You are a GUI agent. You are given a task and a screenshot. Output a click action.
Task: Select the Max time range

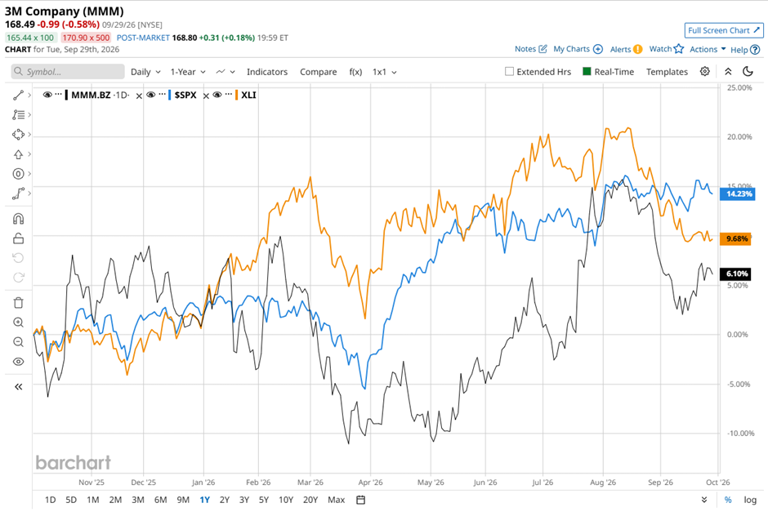pyautogui.click(x=336, y=500)
